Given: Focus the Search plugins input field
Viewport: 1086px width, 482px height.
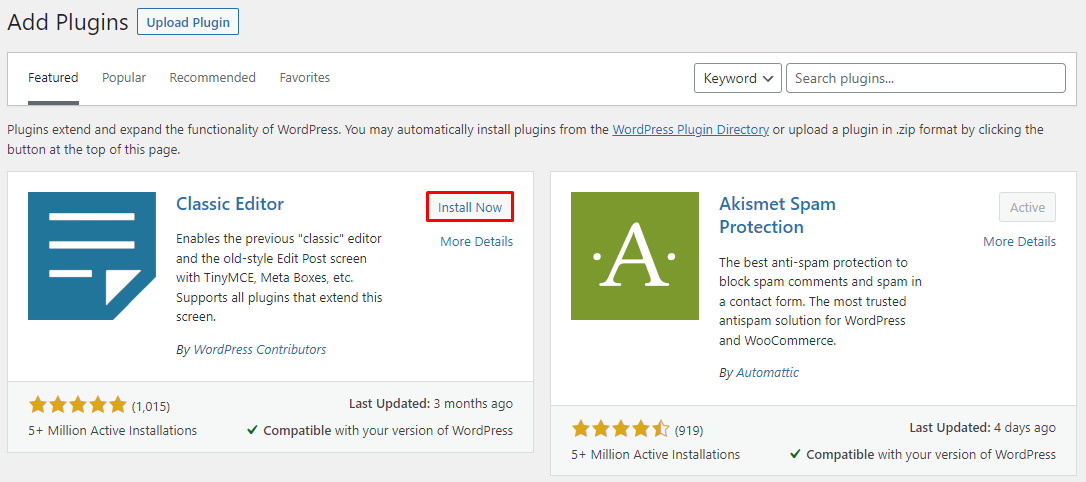Looking at the screenshot, I should (x=926, y=78).
